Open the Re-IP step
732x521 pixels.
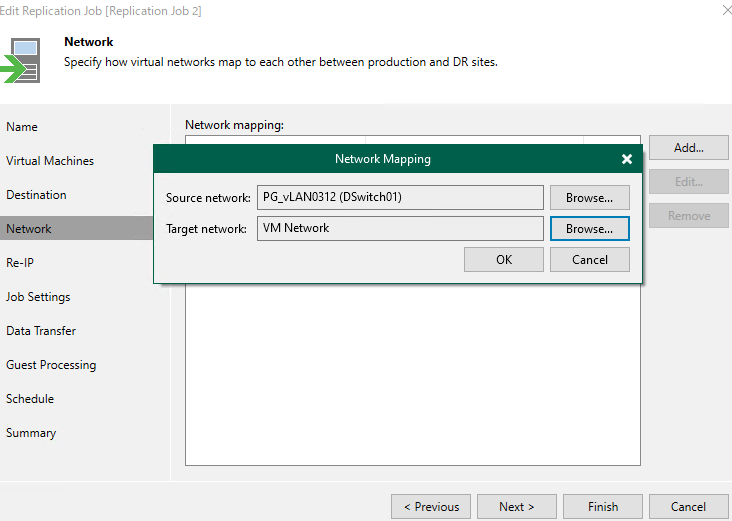click(x=20, y=262)
